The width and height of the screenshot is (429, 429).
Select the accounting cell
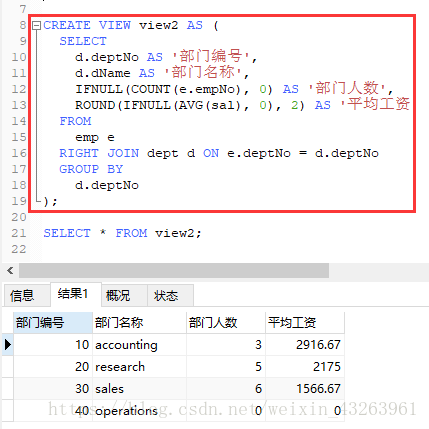click(139, 345)
